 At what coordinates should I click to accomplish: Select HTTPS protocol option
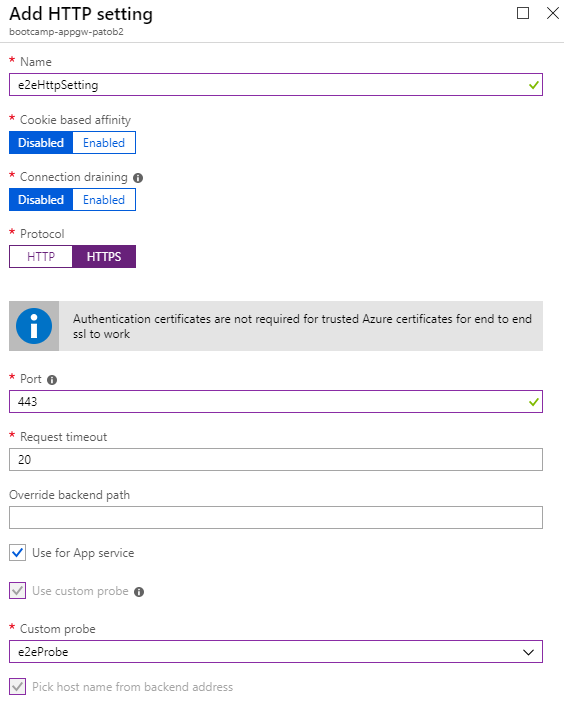pos(104,257)
